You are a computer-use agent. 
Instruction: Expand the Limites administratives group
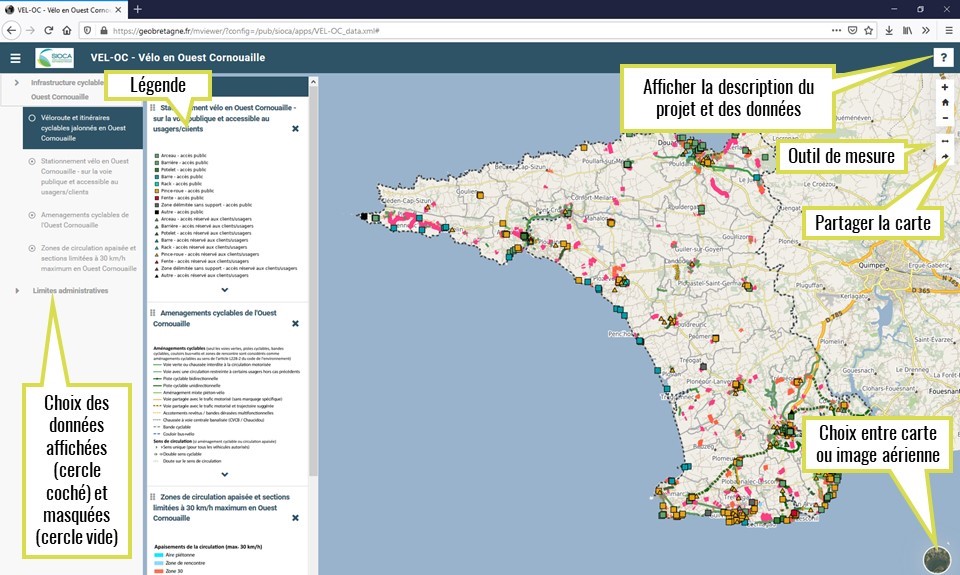tap(17, 291)
